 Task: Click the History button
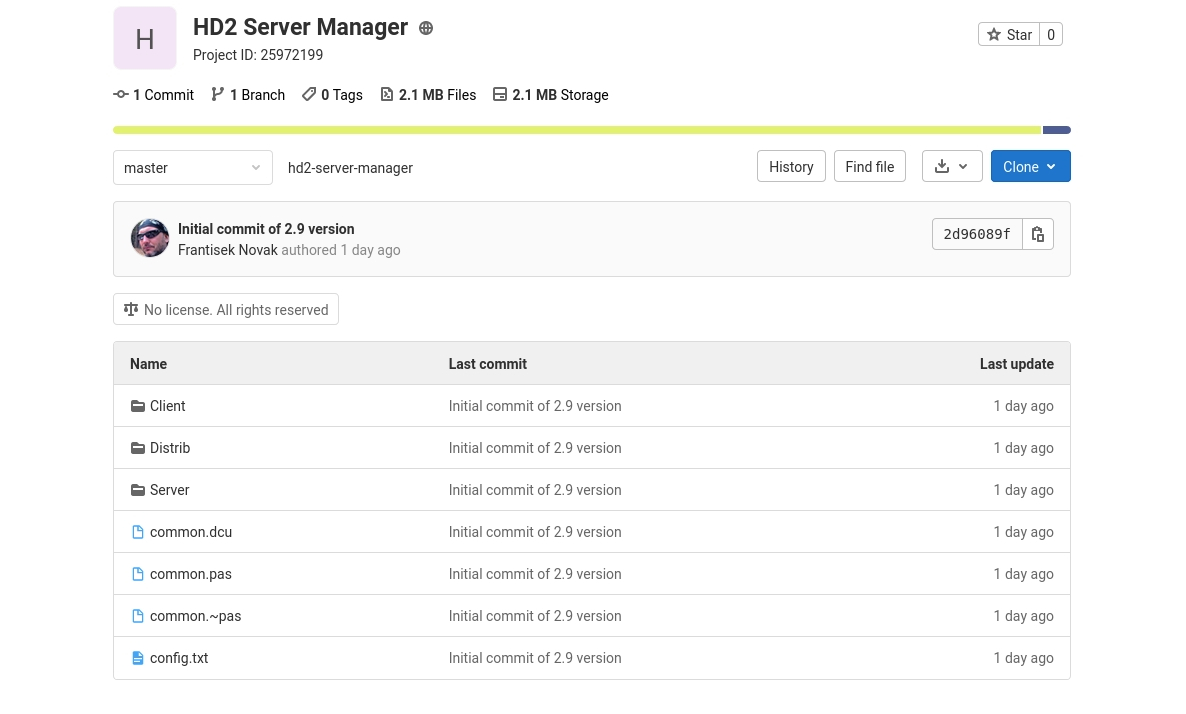791,167
